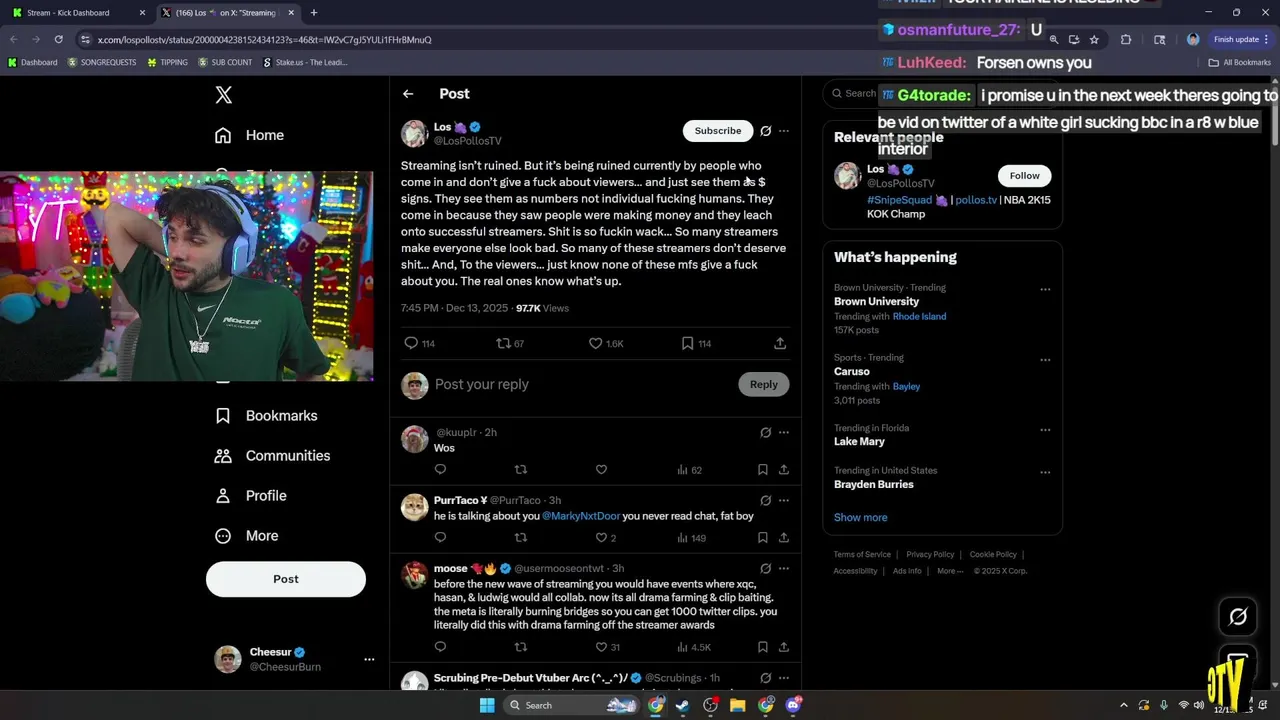
Task: Open the SONGREQUESTS bookmark
Action: [104, 62]
